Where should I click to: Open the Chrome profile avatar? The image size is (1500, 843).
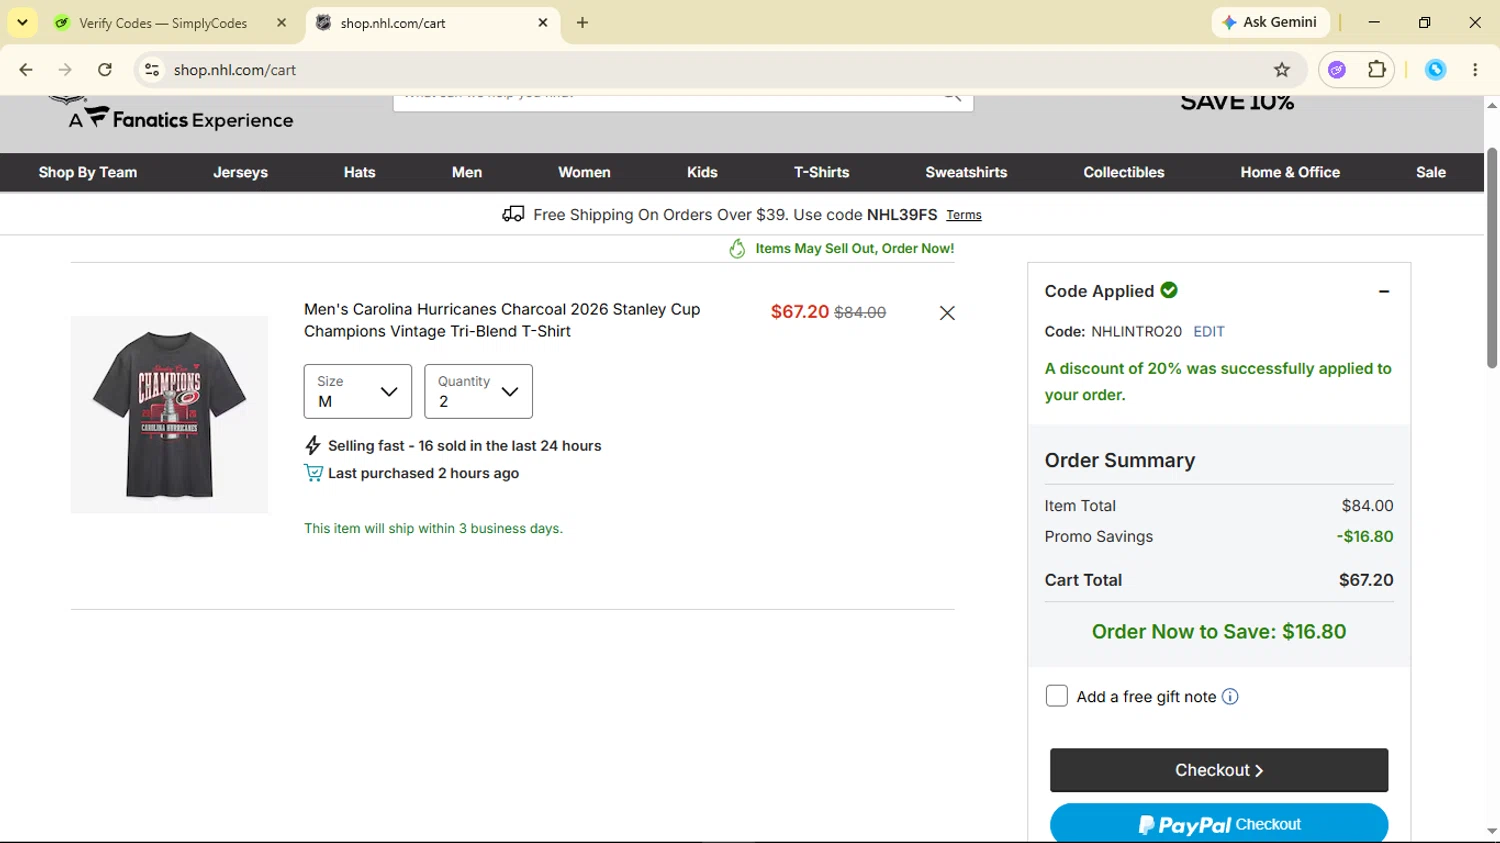[x=1435, y=70]
